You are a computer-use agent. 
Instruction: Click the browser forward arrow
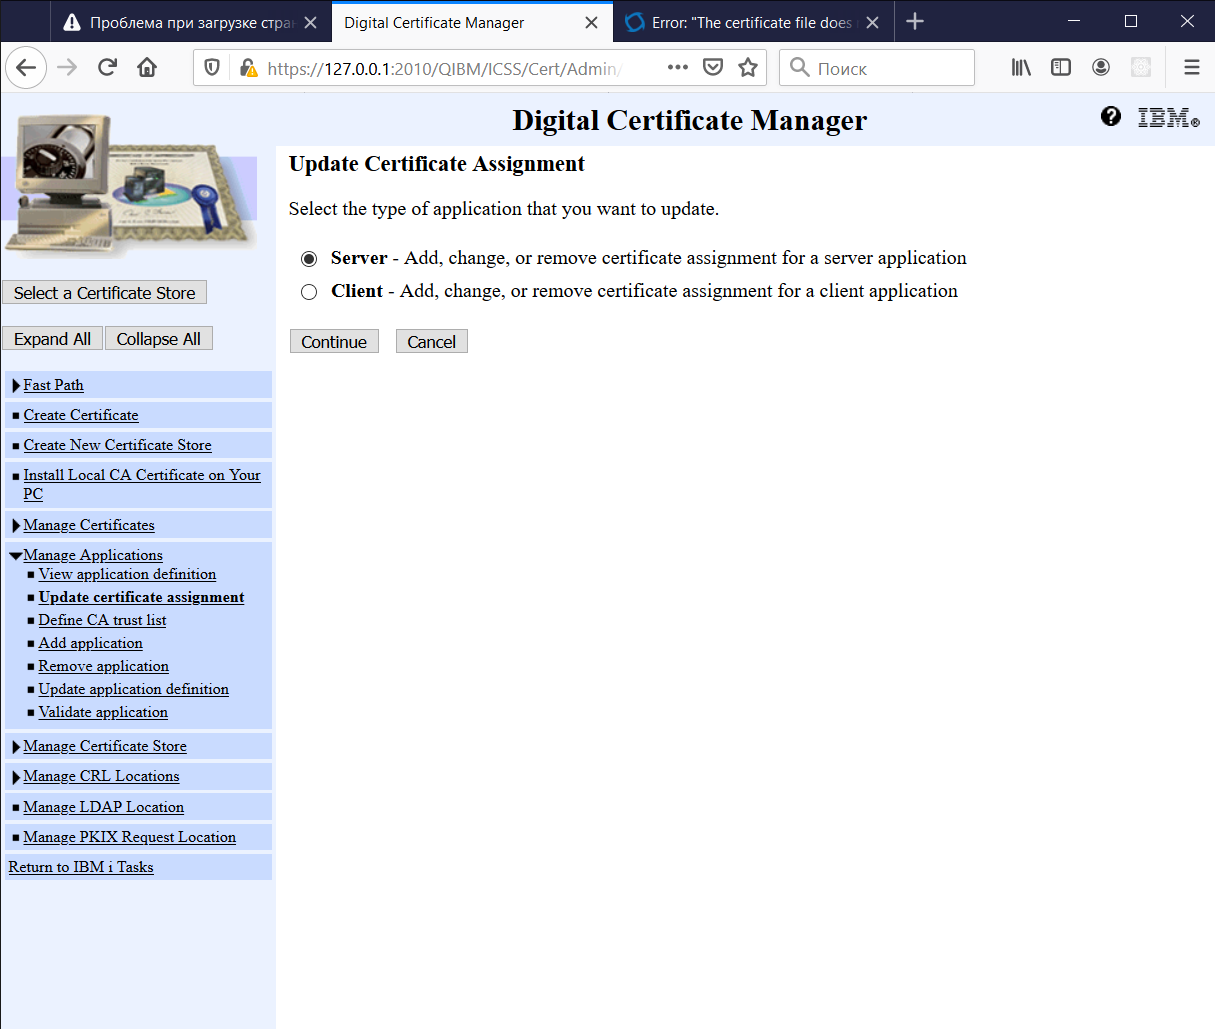[x=67, y=67]
